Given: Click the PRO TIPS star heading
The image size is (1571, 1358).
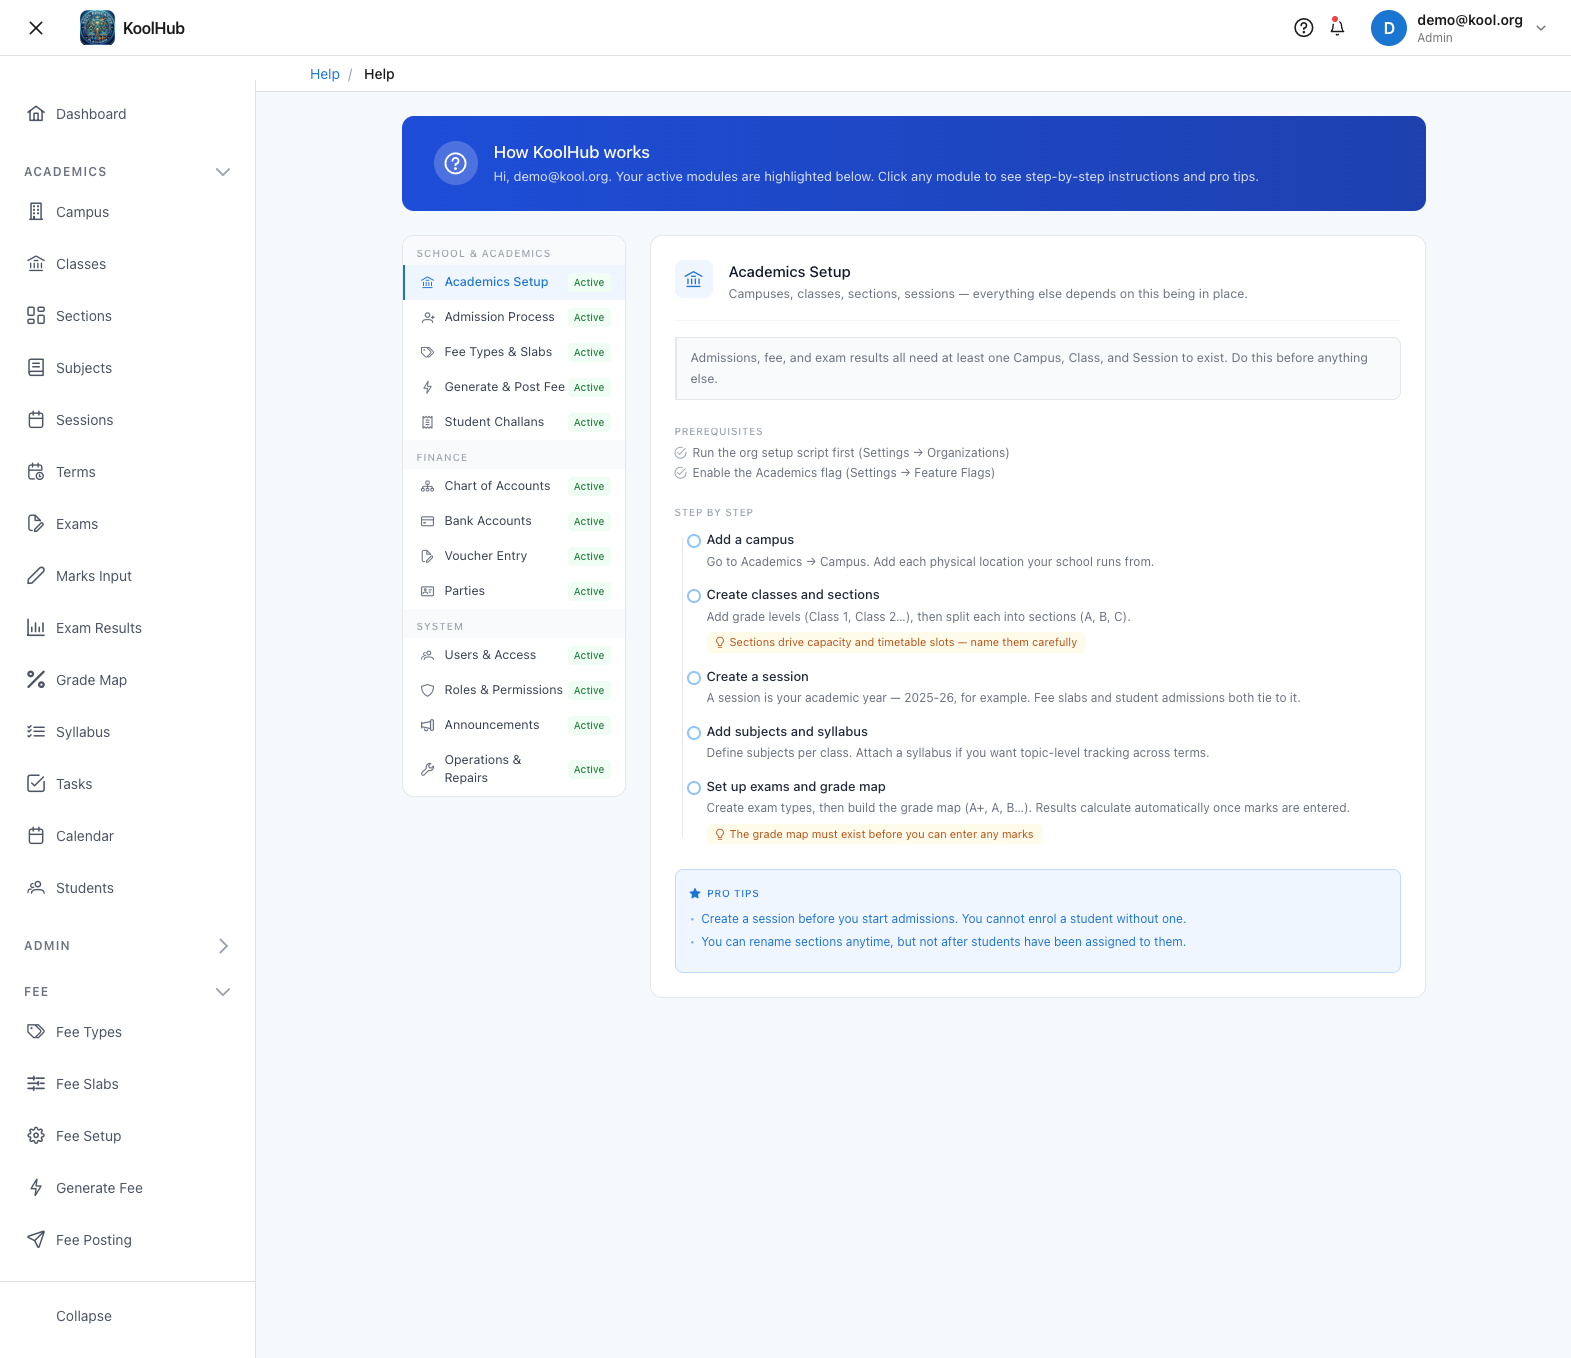Looking at the screenshot, I should (x=724, y=894).
